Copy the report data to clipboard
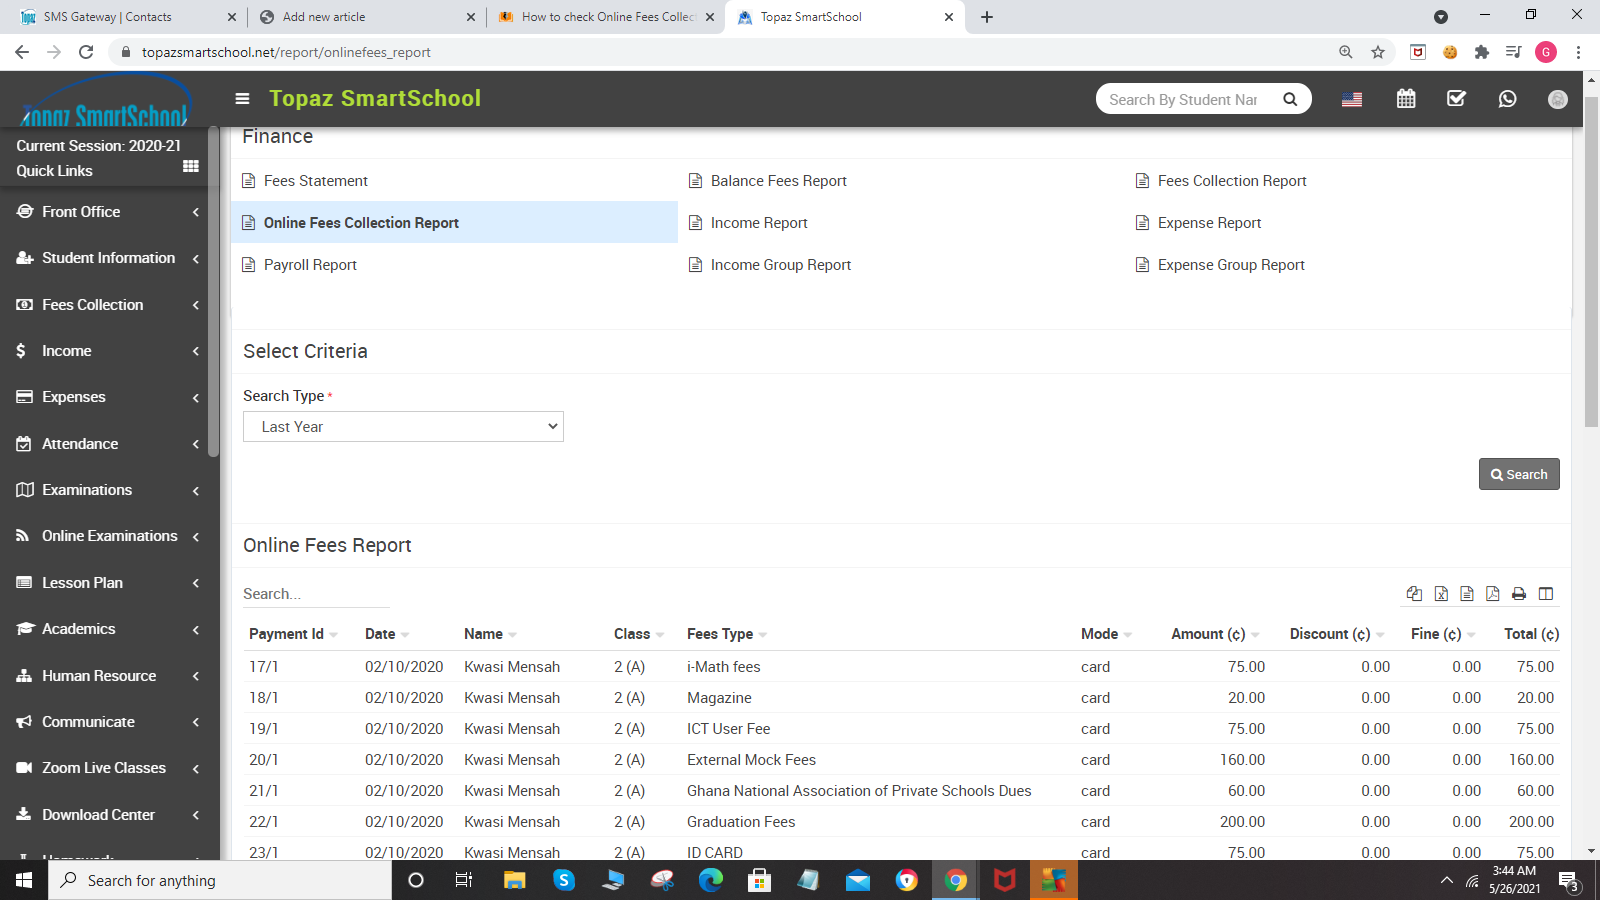This screenshot has height=900, width=1600. point(1414,593)
